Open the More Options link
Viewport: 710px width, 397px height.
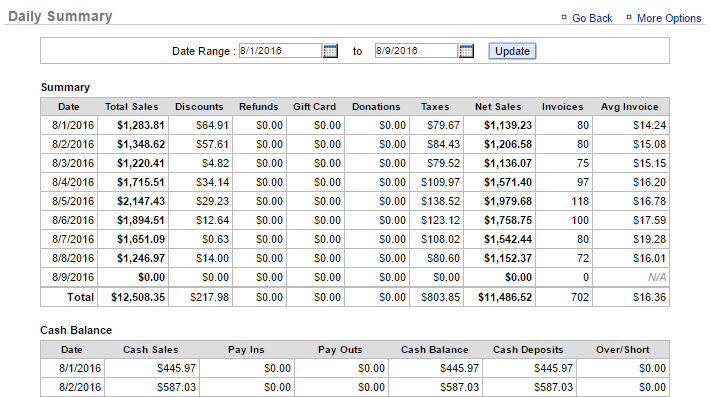tap(669, 18)
